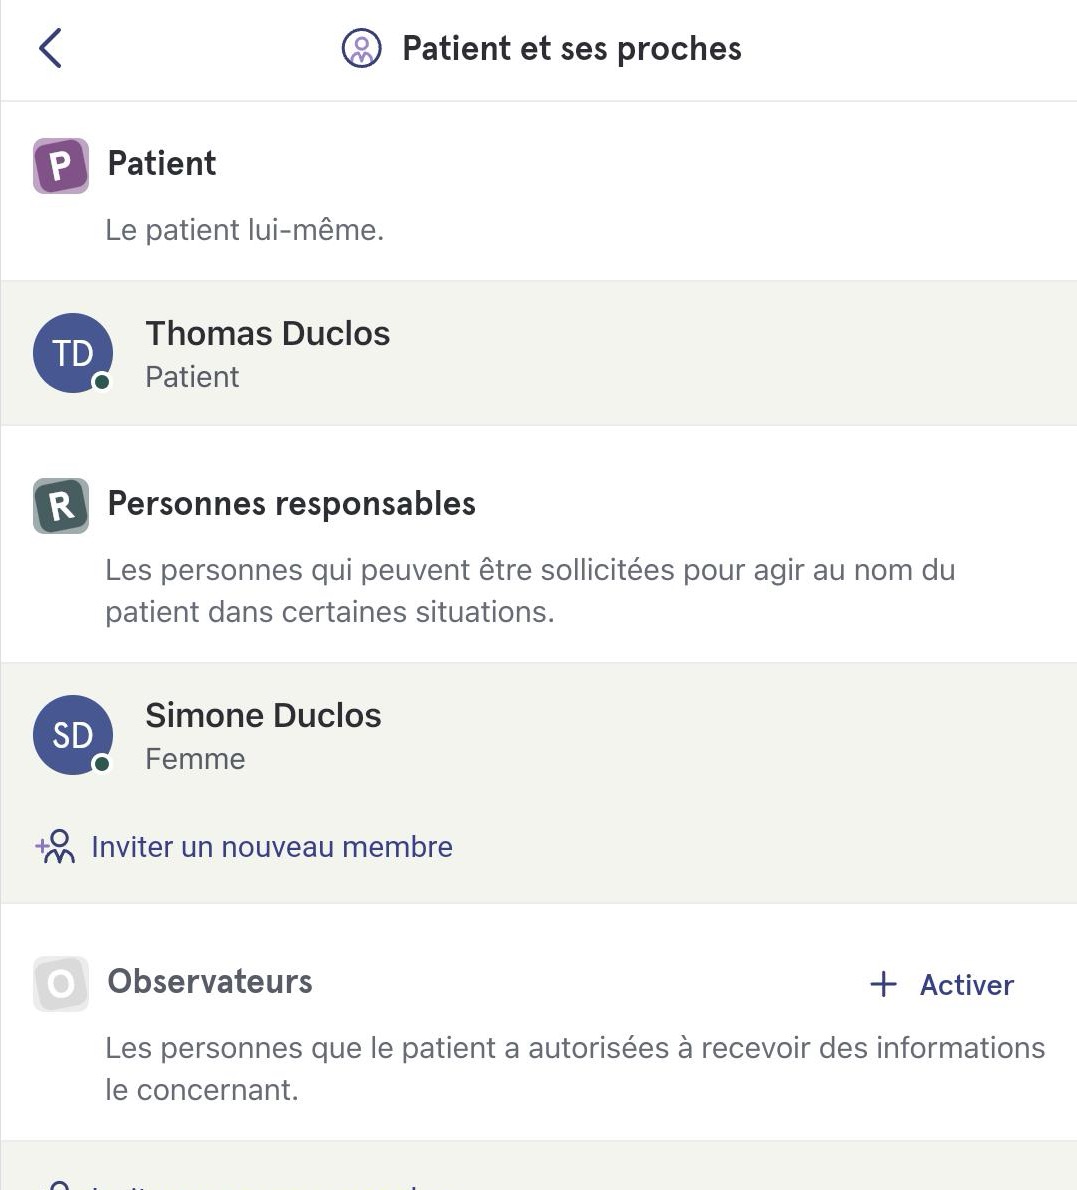
Task: Click the Observateurs section heading
Action: (209, 981)
